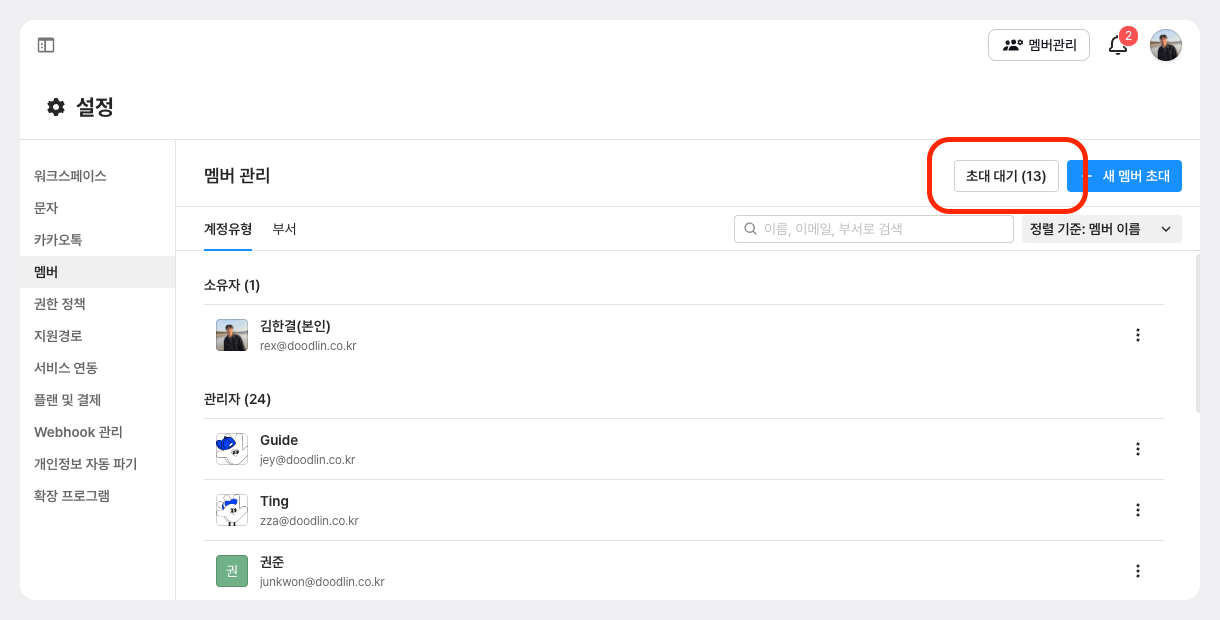Click the 새 멤버 초대 button
The width and height of the screenshot is (1220, 620).
1125,176
